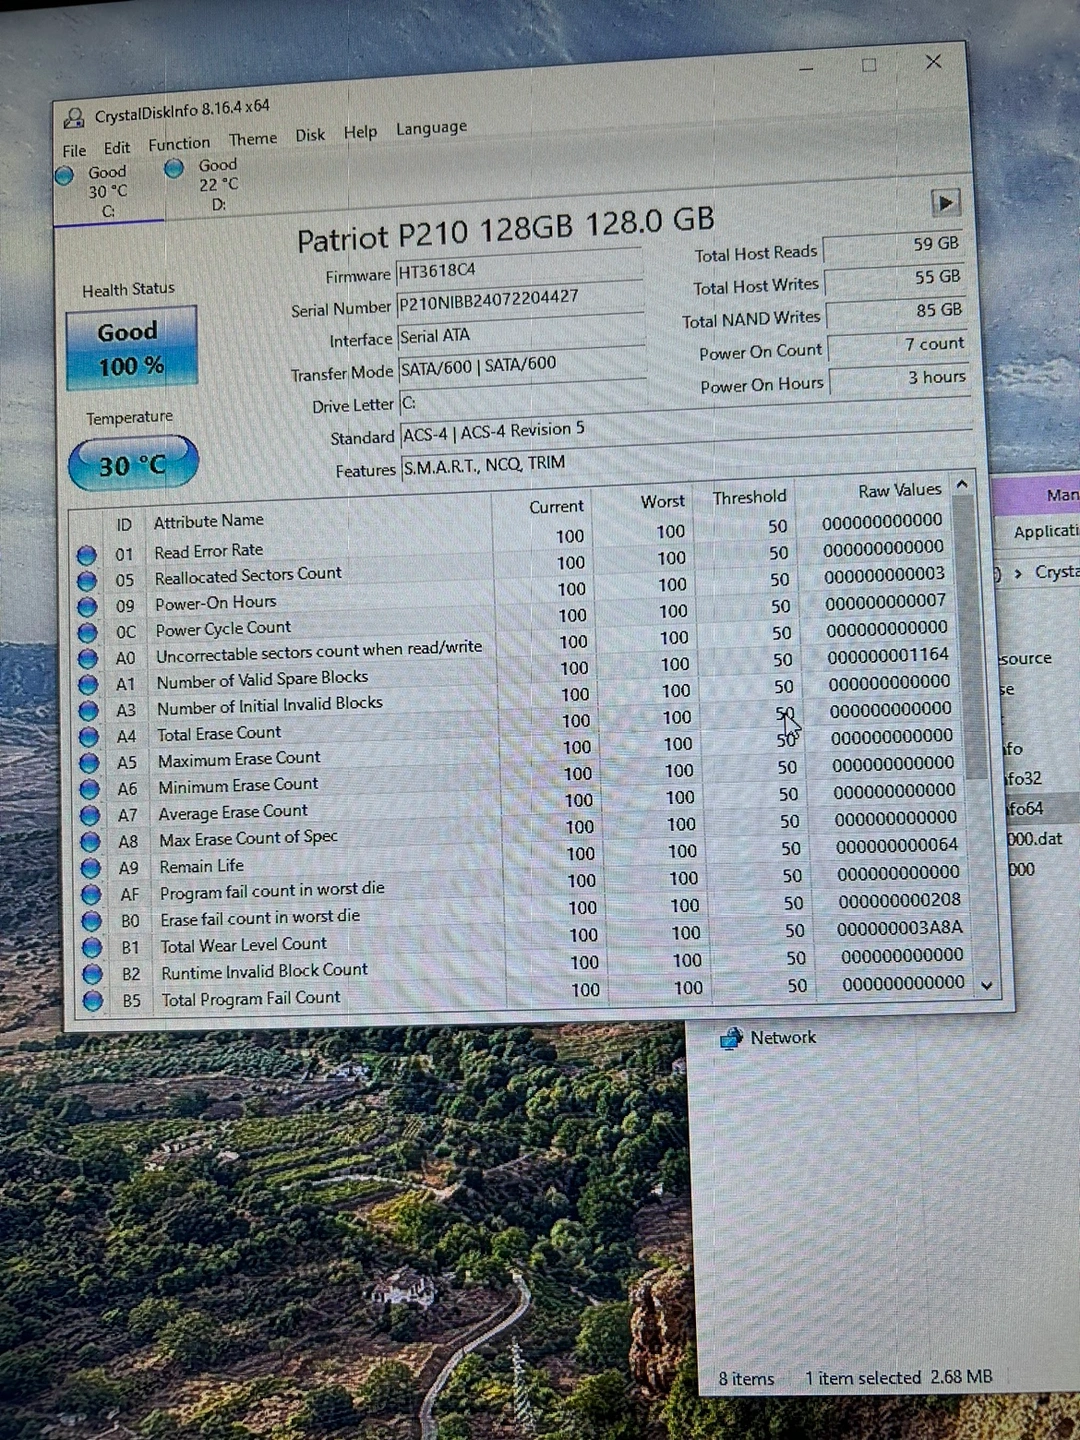Click the Remain Life status orb
The height and width of the screenshot is (1440, 1080).
(x=91, y=868)
